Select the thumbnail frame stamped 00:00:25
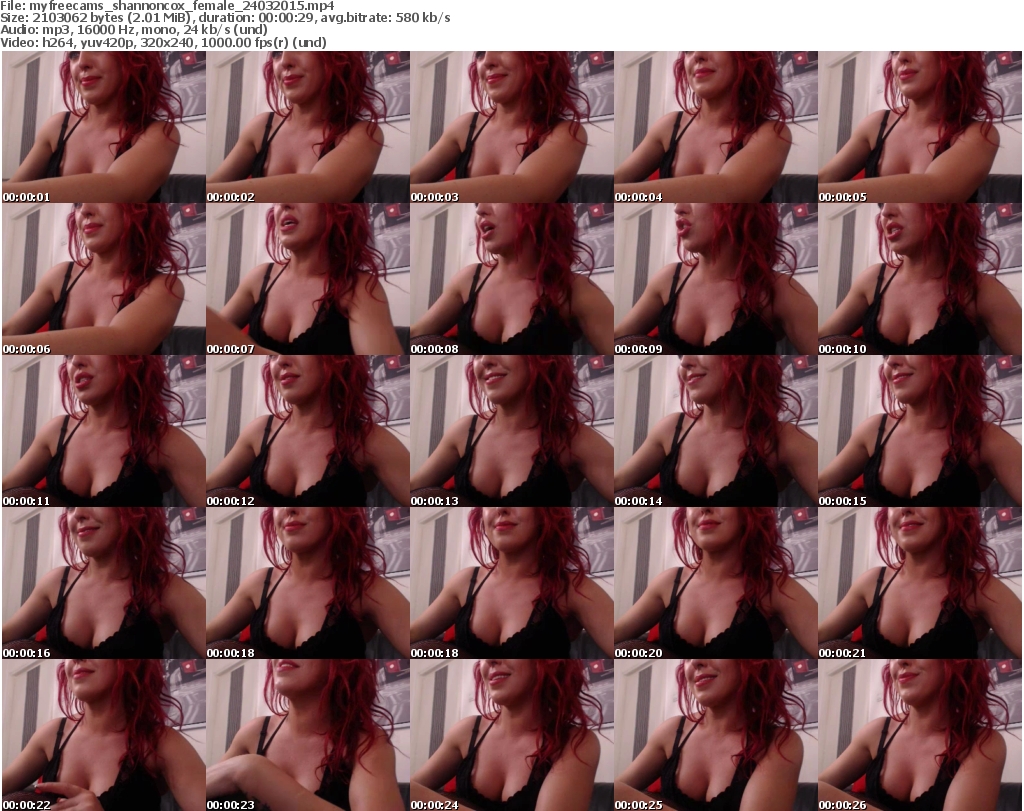 point(715,735)
